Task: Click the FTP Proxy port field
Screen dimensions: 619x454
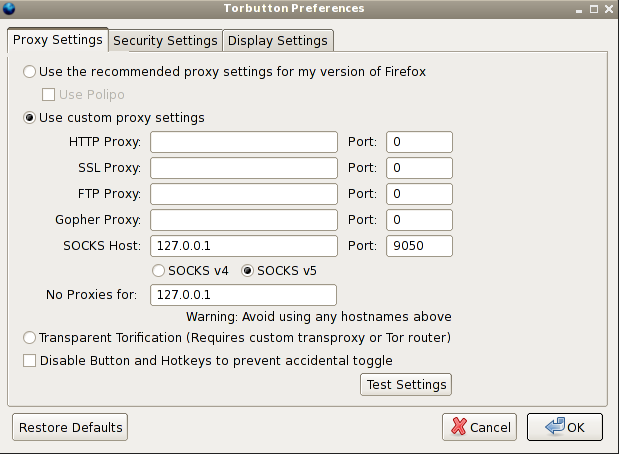Action: pos(419,194)
